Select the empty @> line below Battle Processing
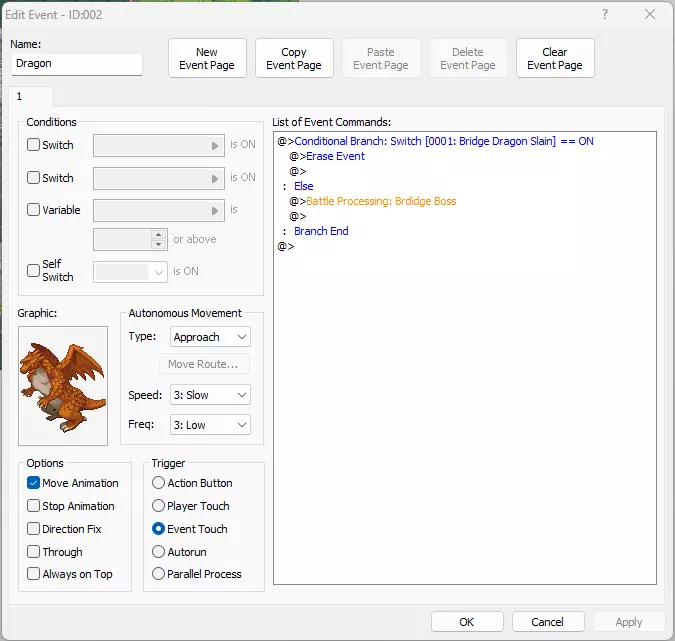This screenshot has width=675, height=641. [298, 216]
